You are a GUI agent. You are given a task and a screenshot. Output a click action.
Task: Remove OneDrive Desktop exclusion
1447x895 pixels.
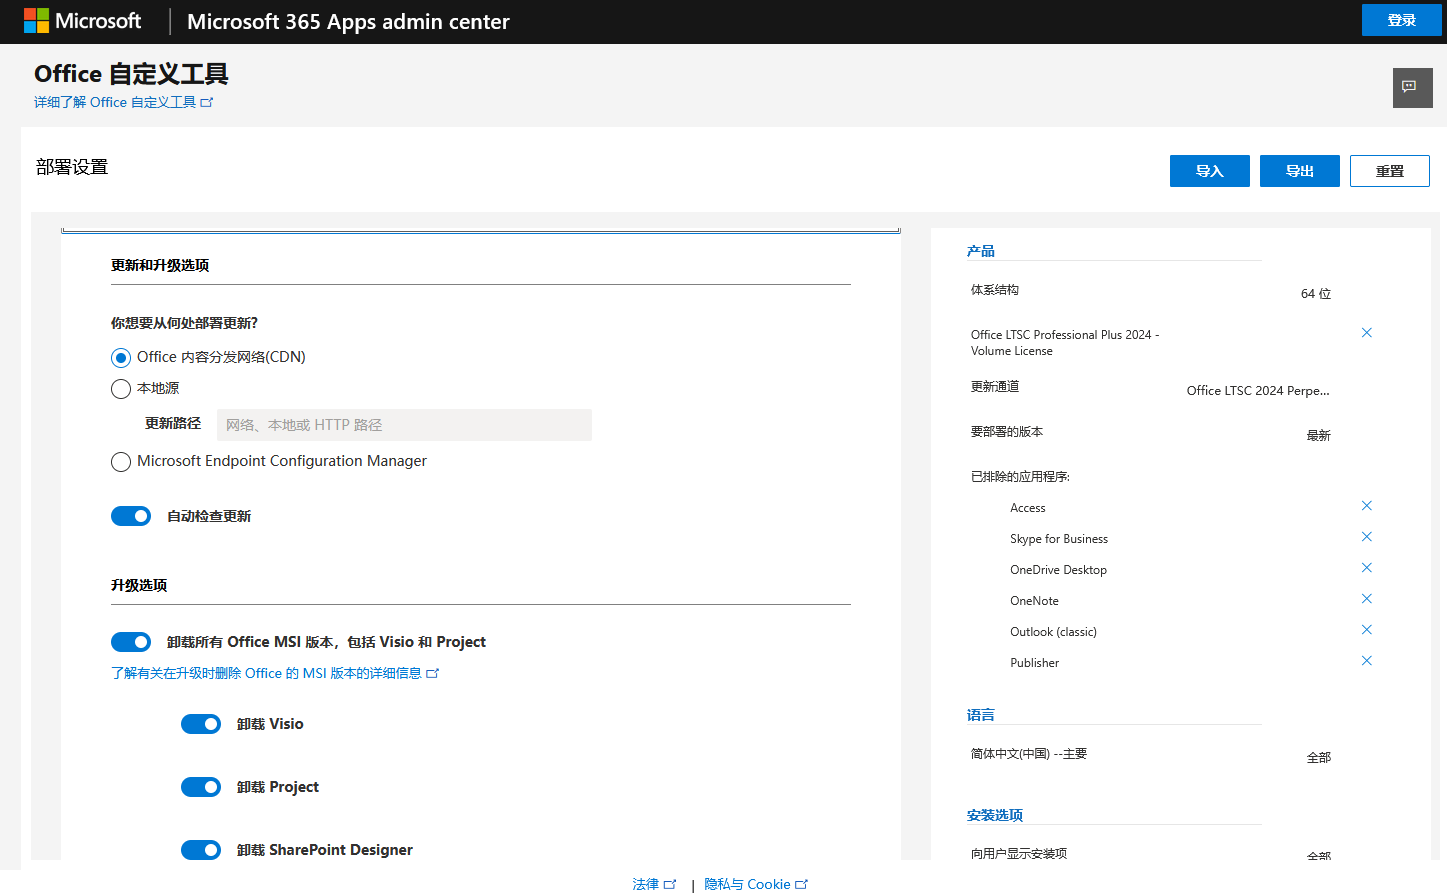pos(1367,568)
